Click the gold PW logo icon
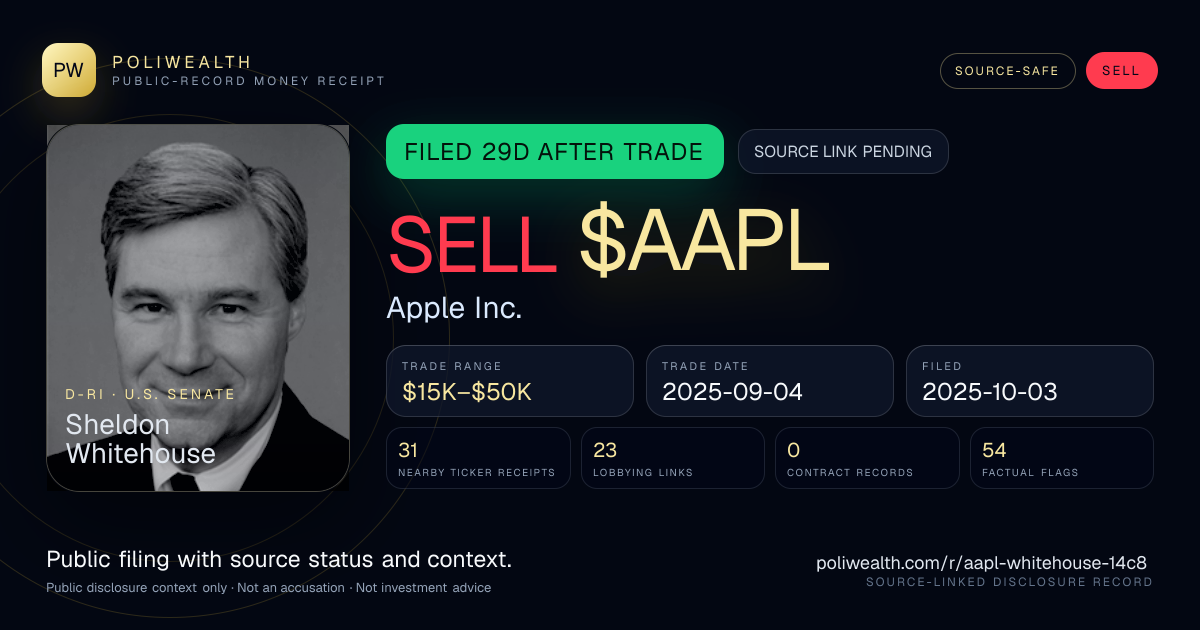The width and height of the screenshot is (1200, 630). coord(69,70)
